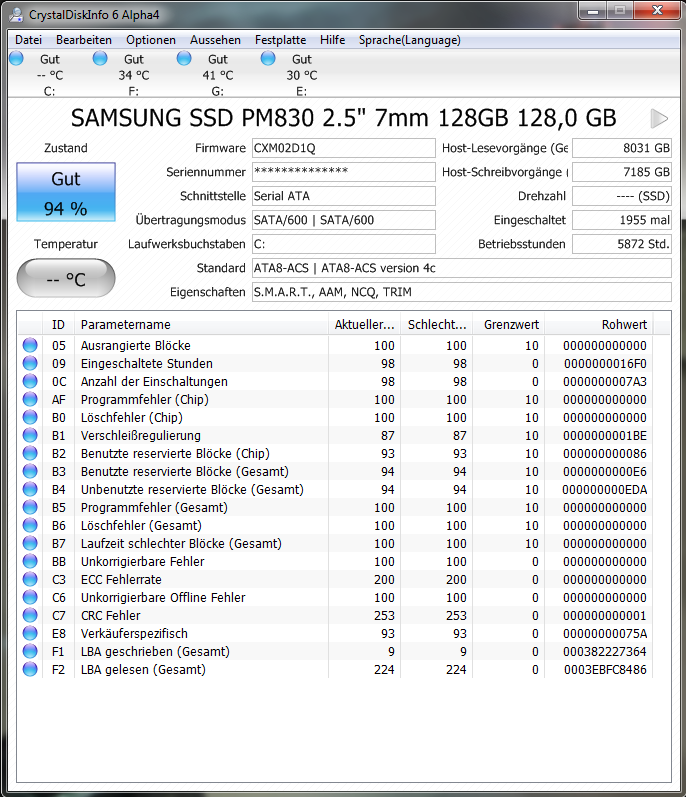Open the Hilfe menu
The width and height of the screenshot is (686, 797).
(x=332, y=40)
